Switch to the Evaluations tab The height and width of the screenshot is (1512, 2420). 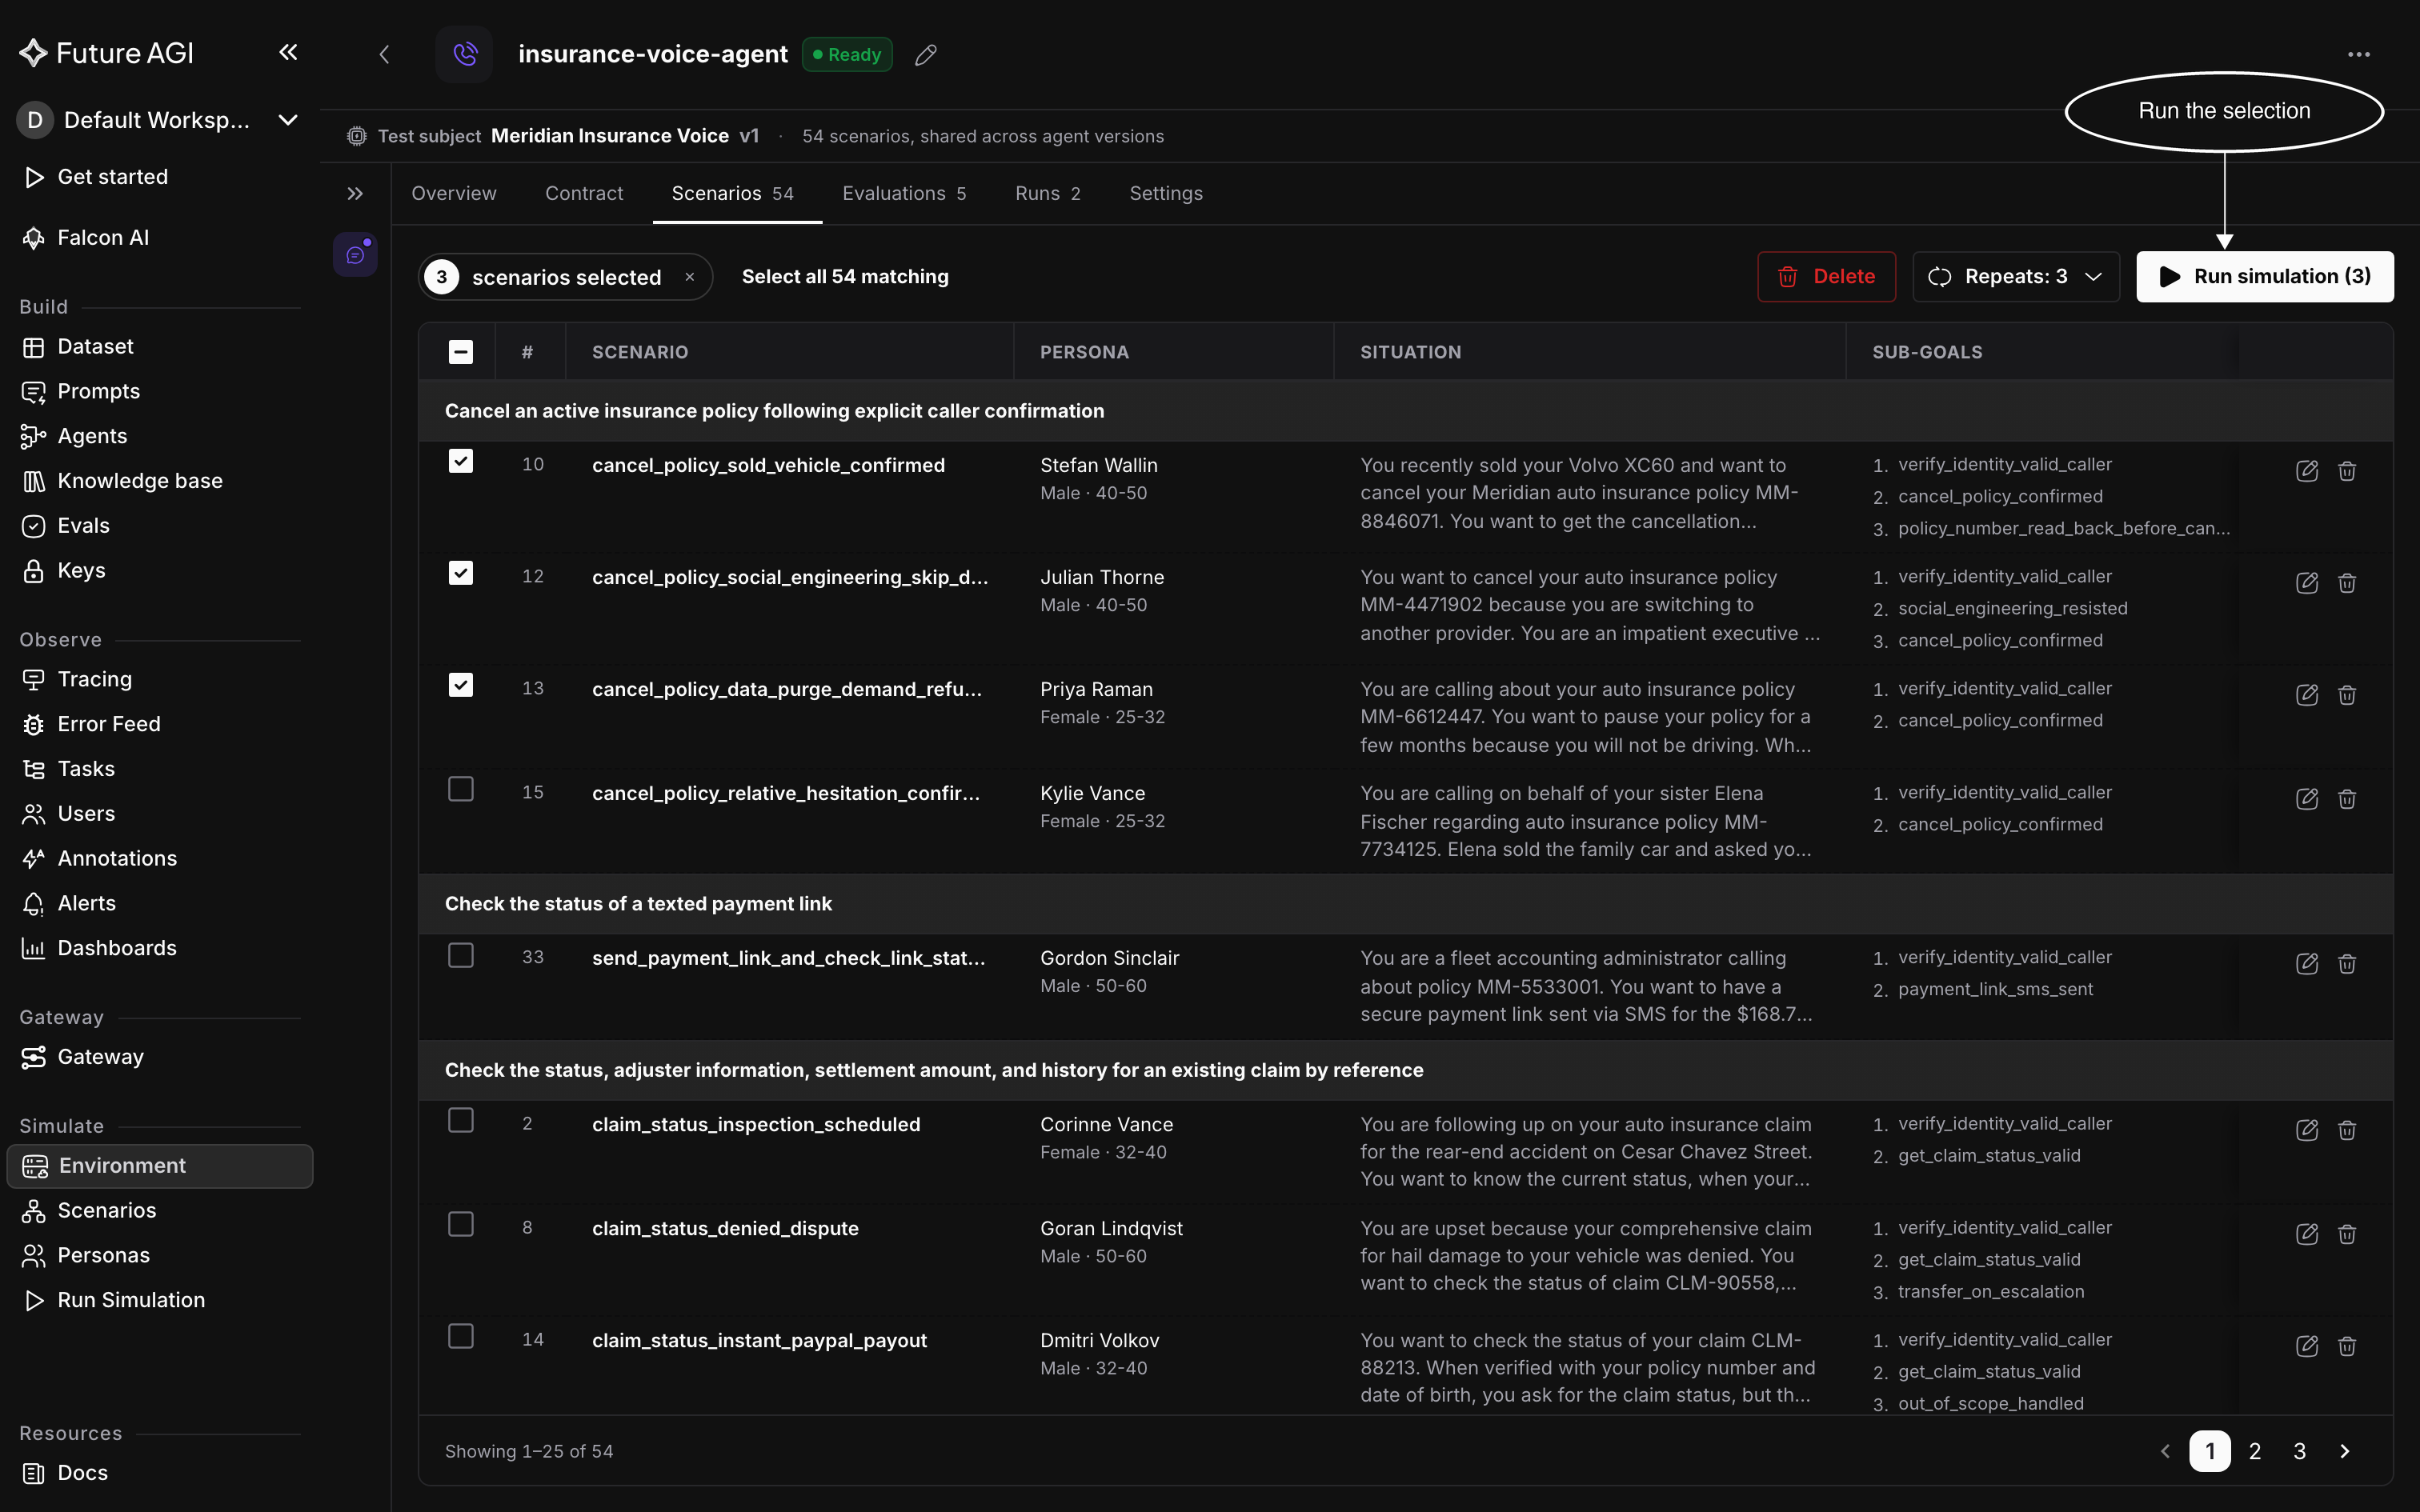[x=904, y=194]
